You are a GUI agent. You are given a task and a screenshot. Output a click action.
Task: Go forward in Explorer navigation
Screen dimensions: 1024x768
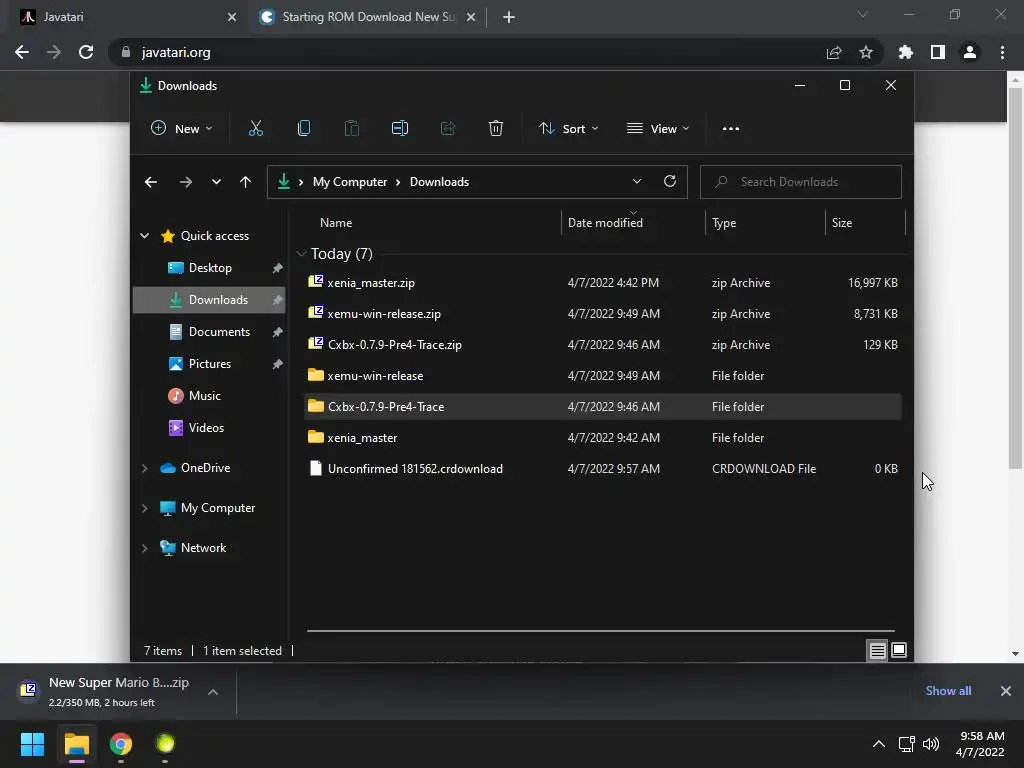coord(186,182)
